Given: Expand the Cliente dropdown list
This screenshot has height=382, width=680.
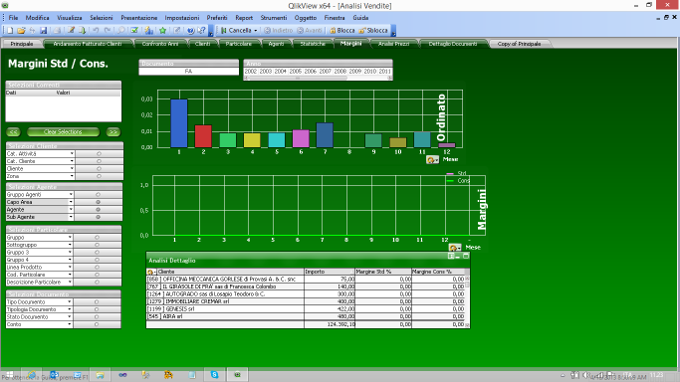Looking at the screenshot, I should (x=72, y=169).
